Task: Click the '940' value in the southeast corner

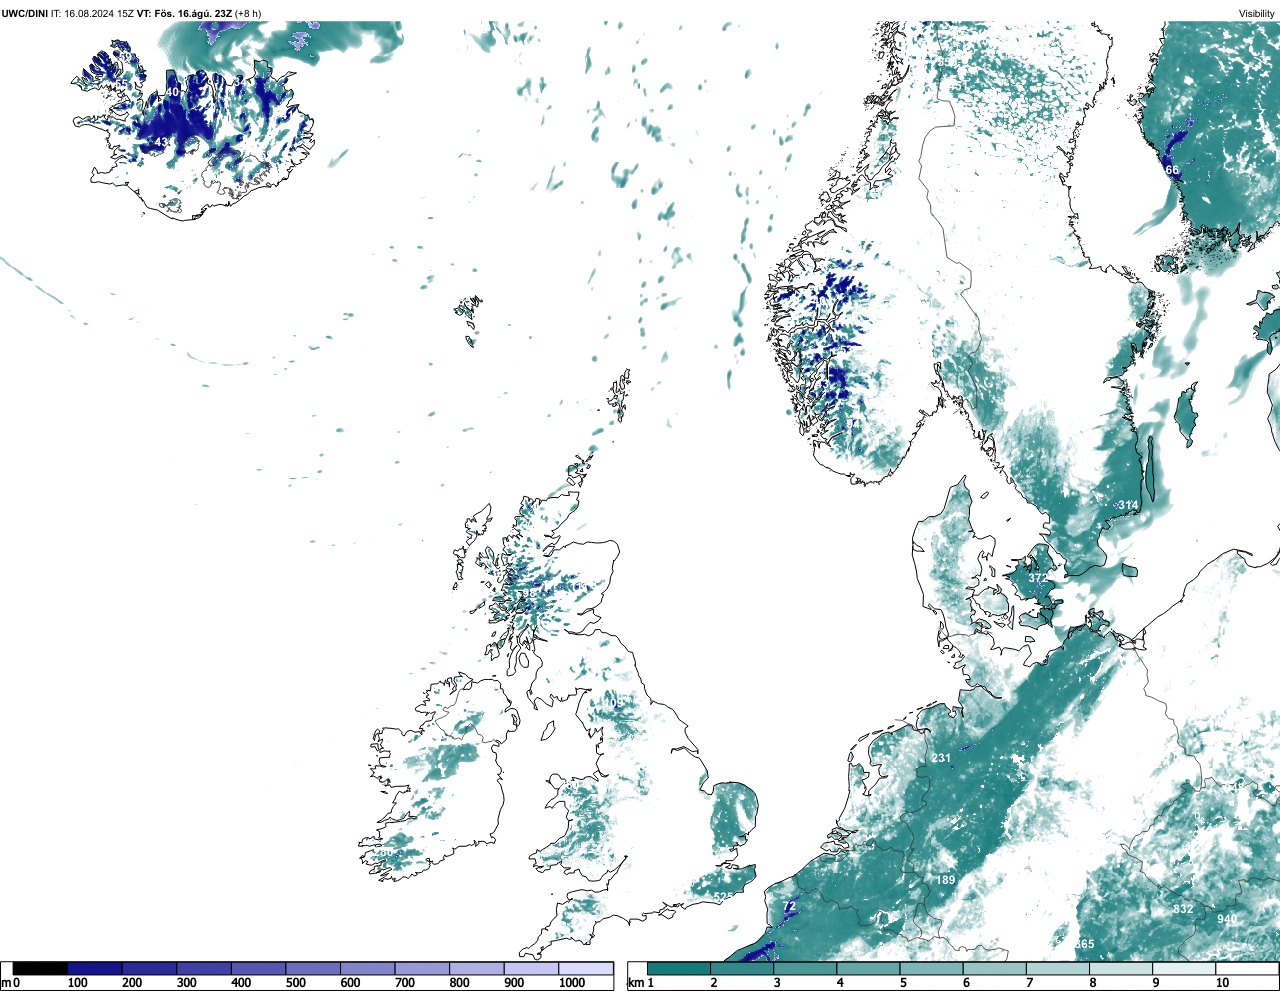Action: tap(1227, 919)
